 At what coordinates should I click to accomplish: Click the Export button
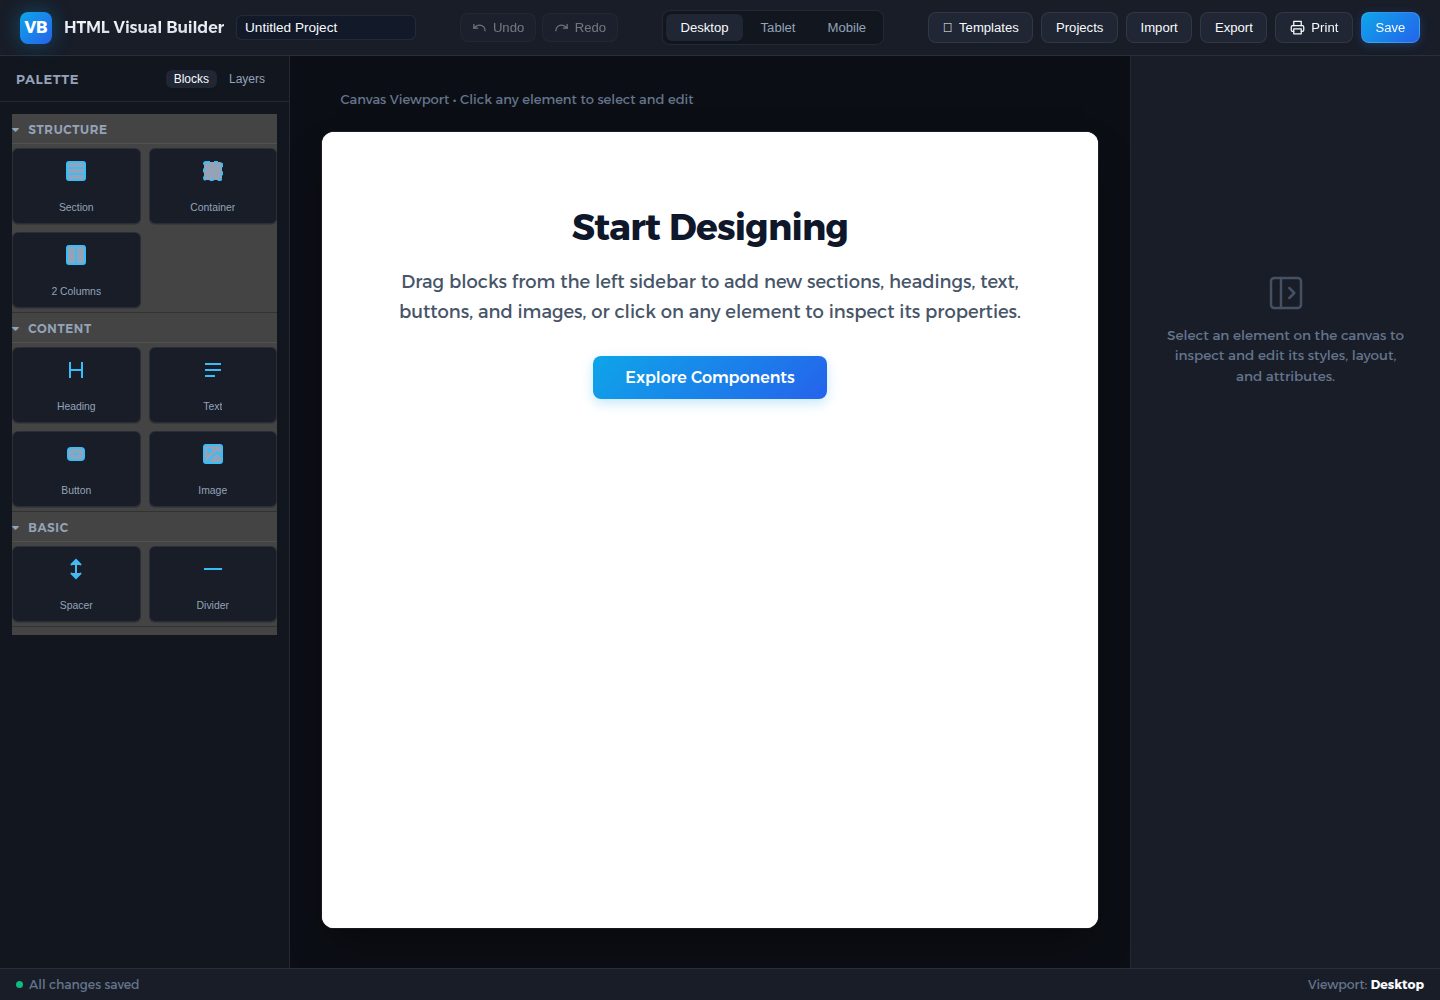[x=1234, y=28]
